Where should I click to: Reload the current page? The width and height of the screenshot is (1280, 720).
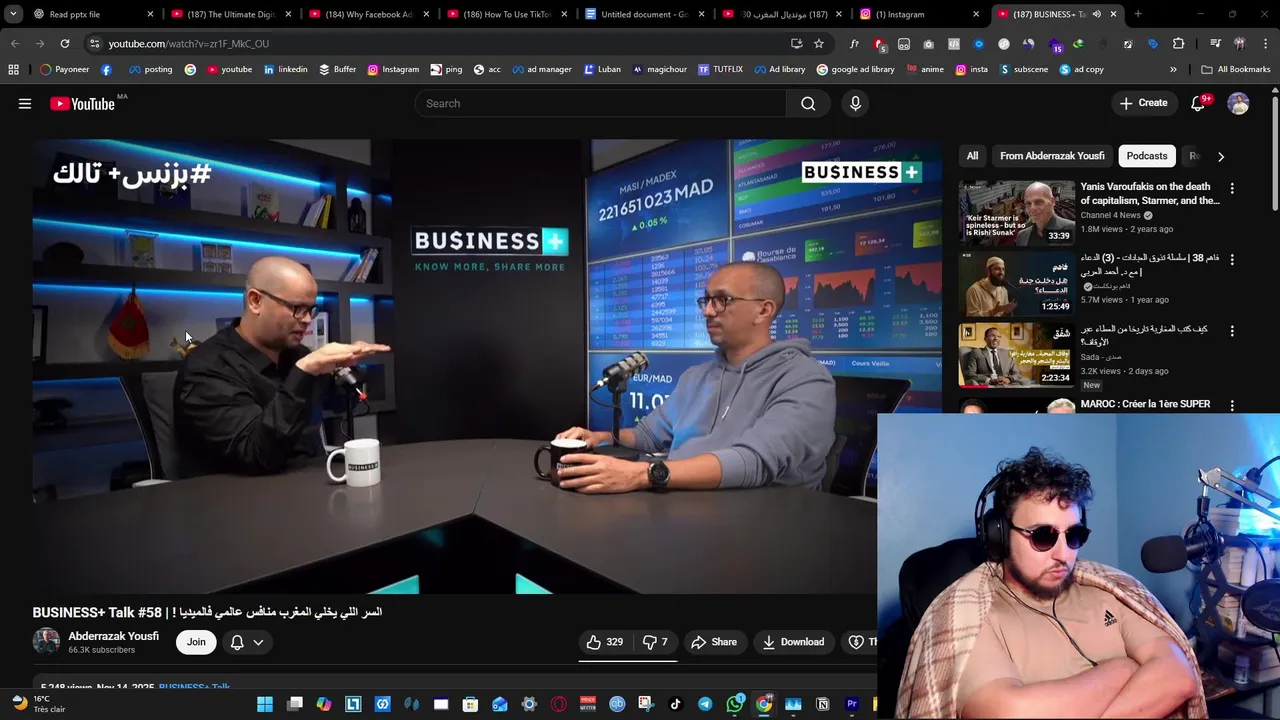pyautogui.click(x=65, y=44)
